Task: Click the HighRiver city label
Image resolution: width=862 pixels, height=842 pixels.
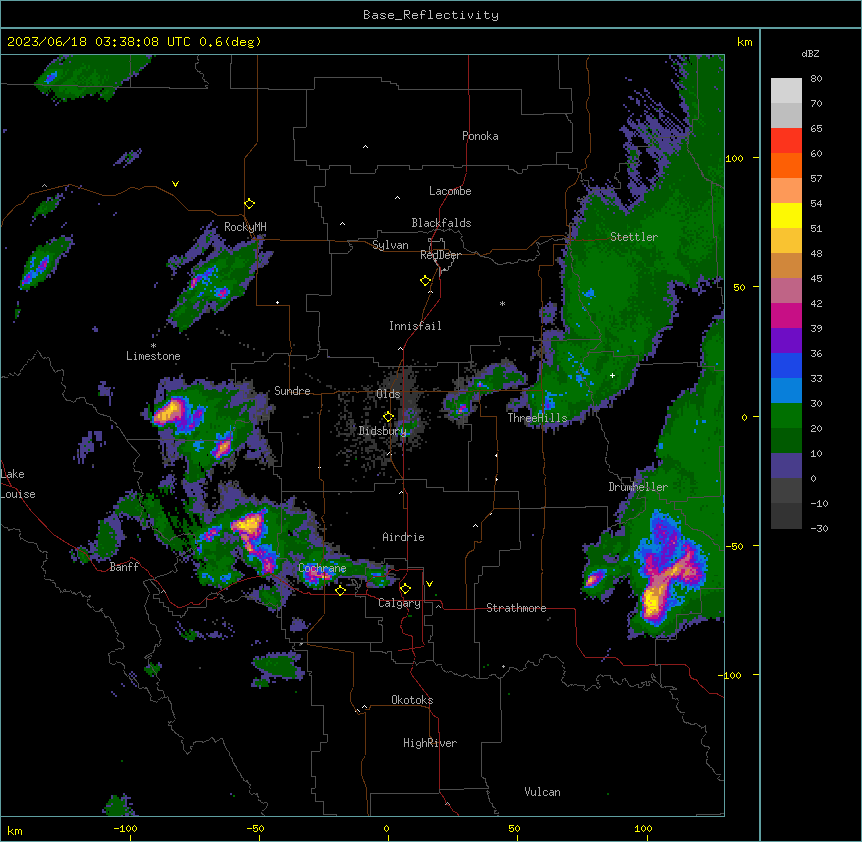Action: coord(430,743)
